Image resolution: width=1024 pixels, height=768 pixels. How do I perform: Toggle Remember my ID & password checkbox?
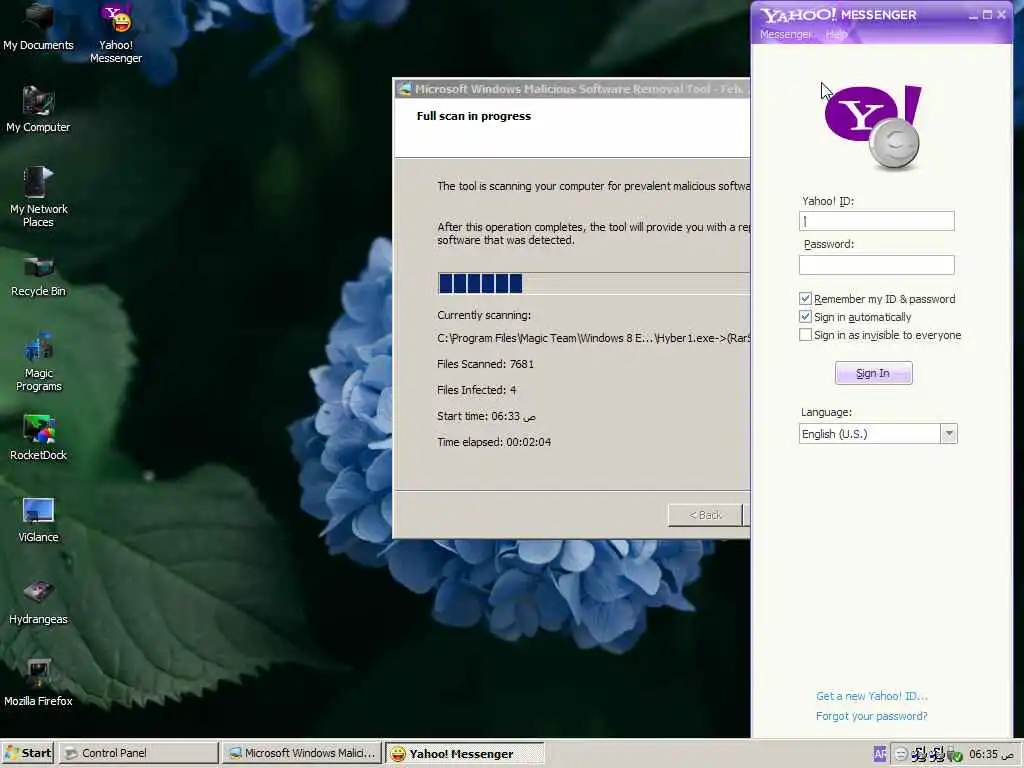click(805, 298)
